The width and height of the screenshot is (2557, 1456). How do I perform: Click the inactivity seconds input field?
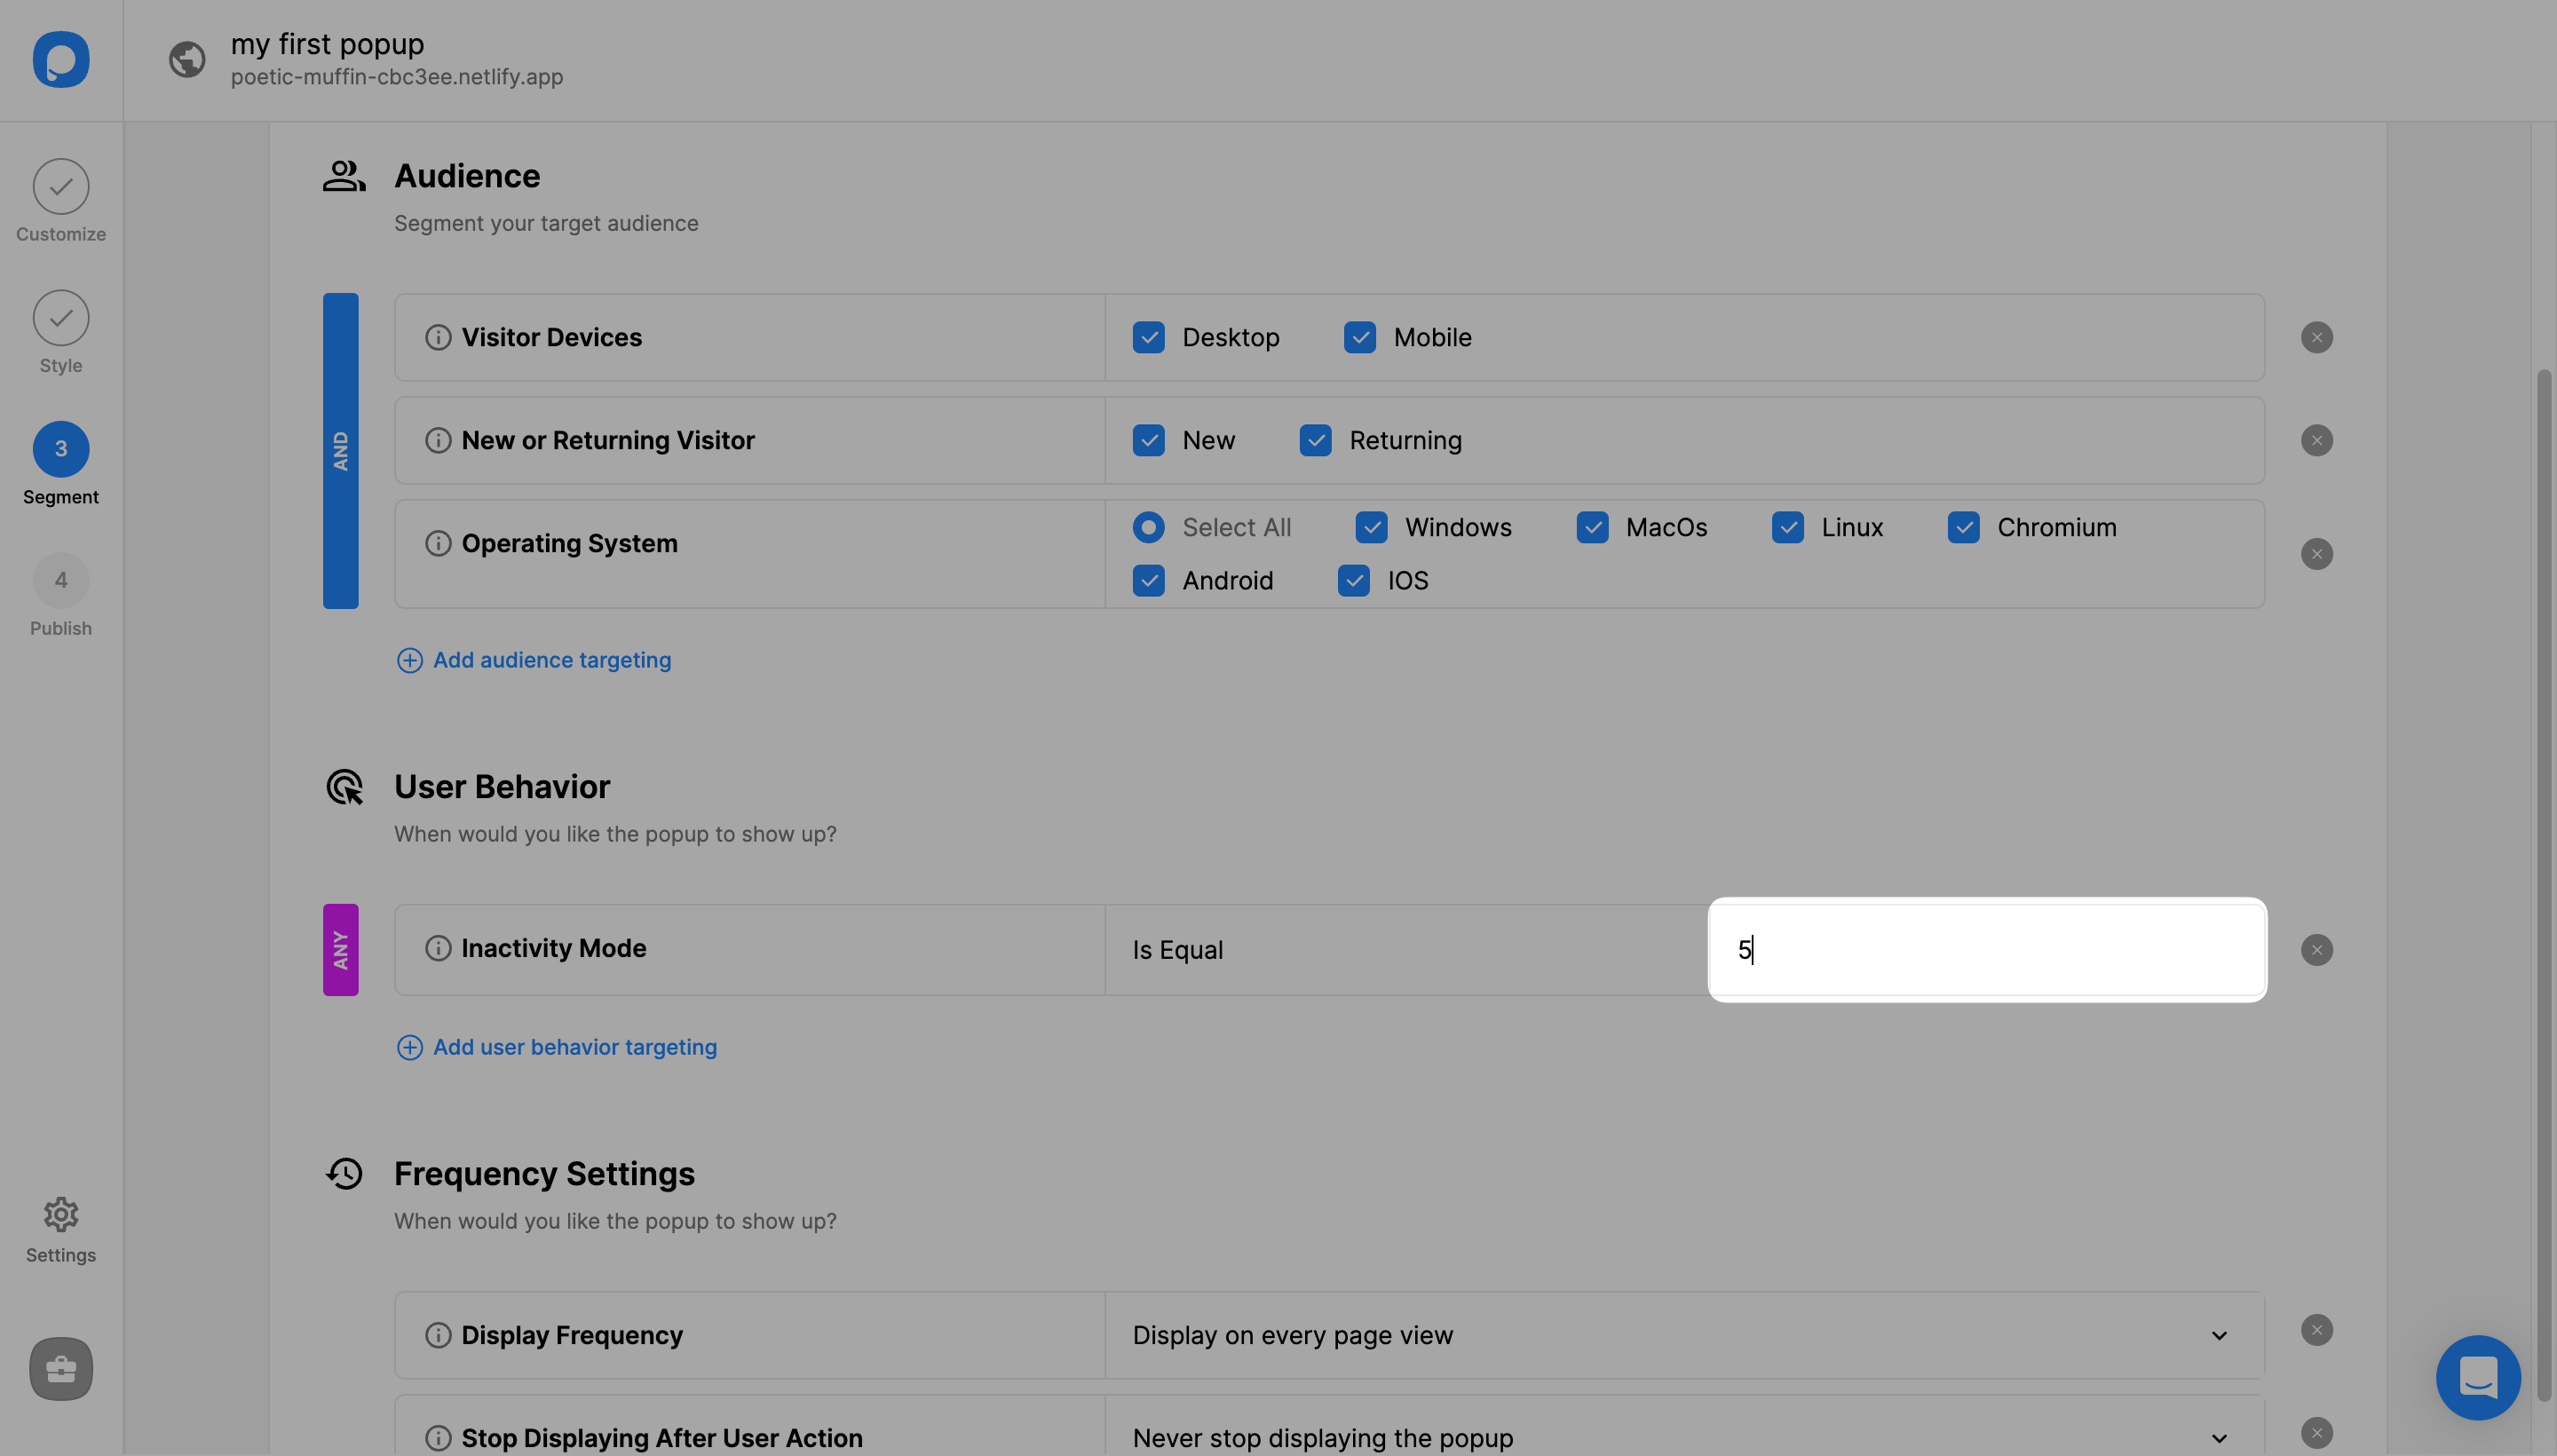point(1986,949)
